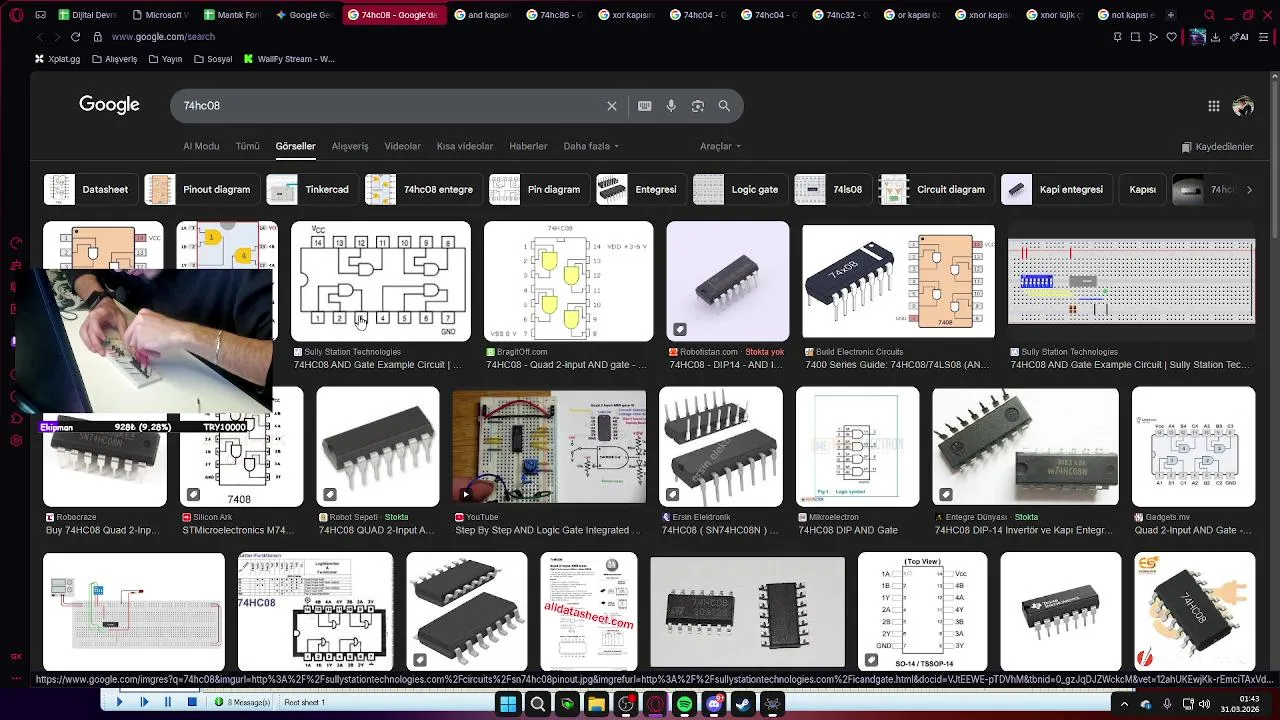1280x720 pixels.
Task: Open Kaydedilenler saved items
Action: pos(1217,147)
